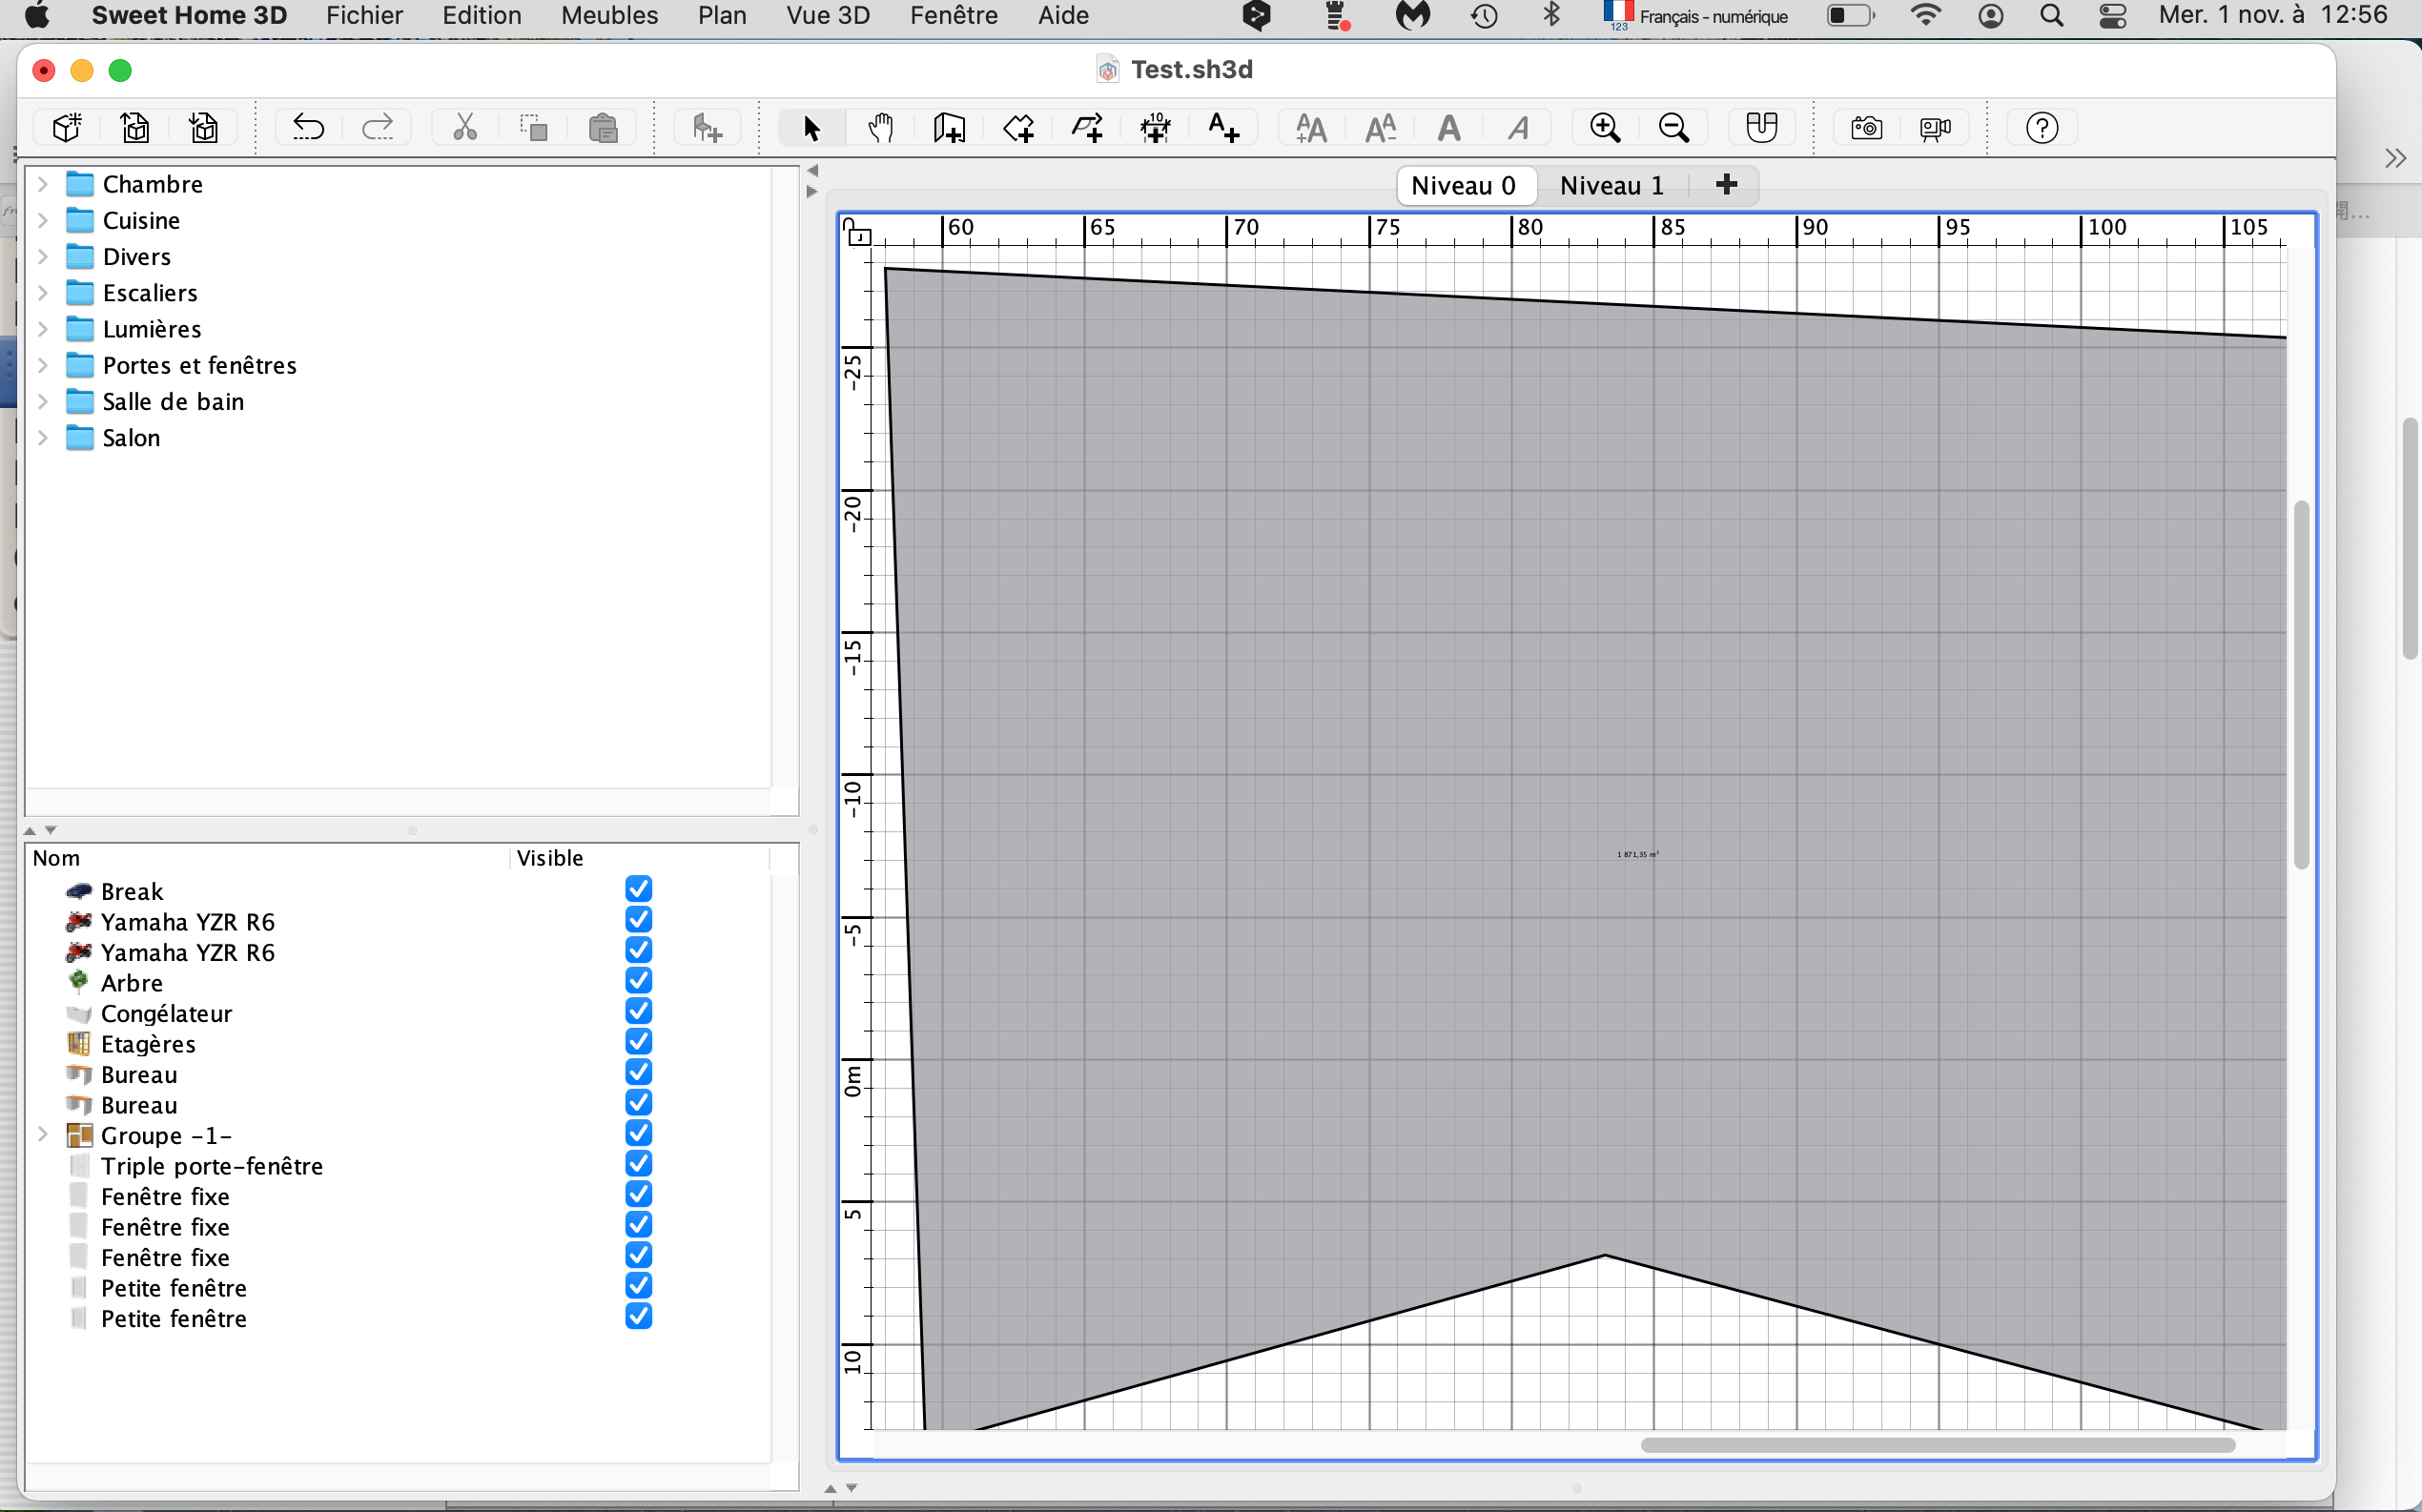This screenshot has width=2422, height=1512.
Task: Click the plan vertical scrollbar thumb
Action: point(2301,685)
